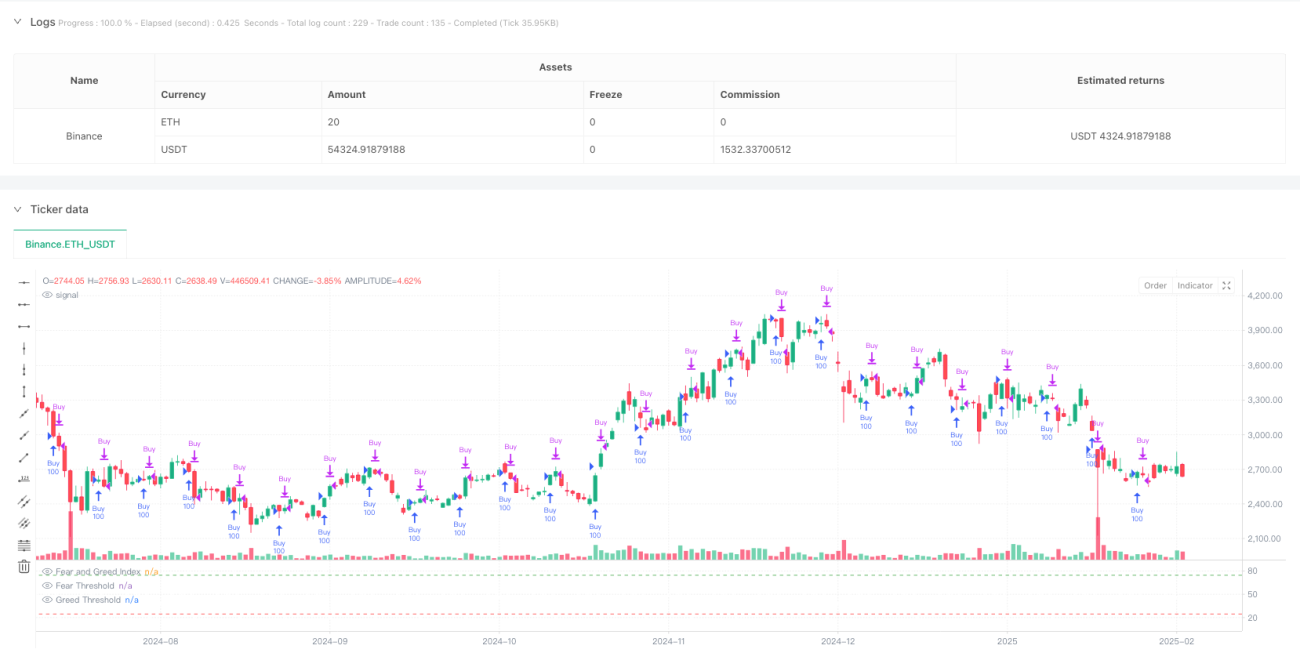This screenshot has width=1300, height=649.
Task: Open the Indicator button on chart
Action: click(1194, 286)
